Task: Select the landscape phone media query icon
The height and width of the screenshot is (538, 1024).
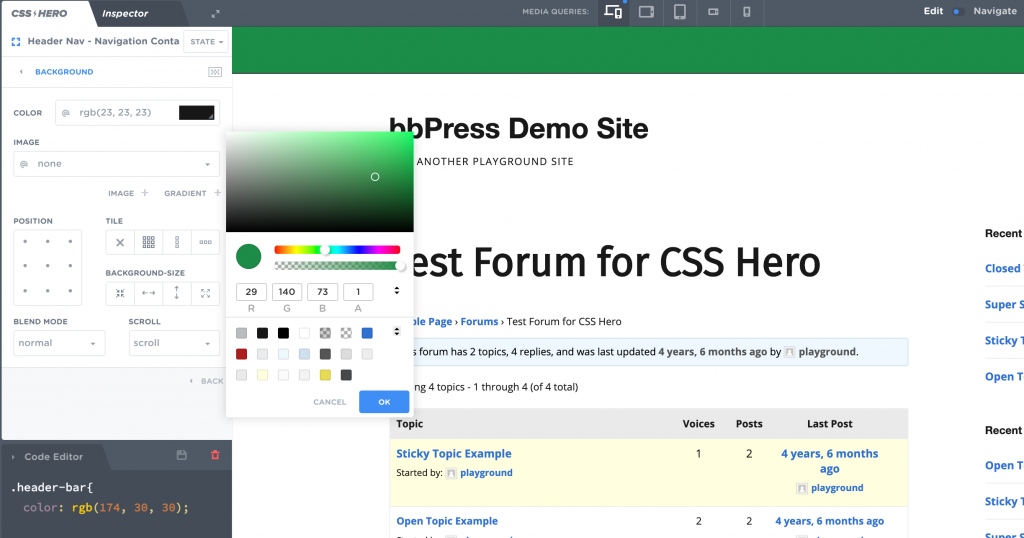Action: pyautogui.click(x=713, y=12)
